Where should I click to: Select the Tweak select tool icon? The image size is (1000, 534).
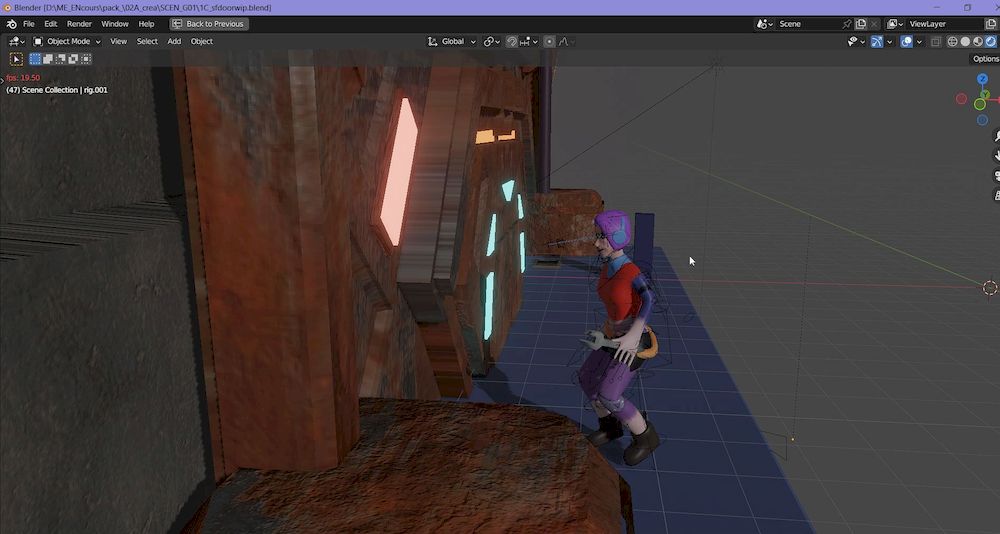(17, 59)
